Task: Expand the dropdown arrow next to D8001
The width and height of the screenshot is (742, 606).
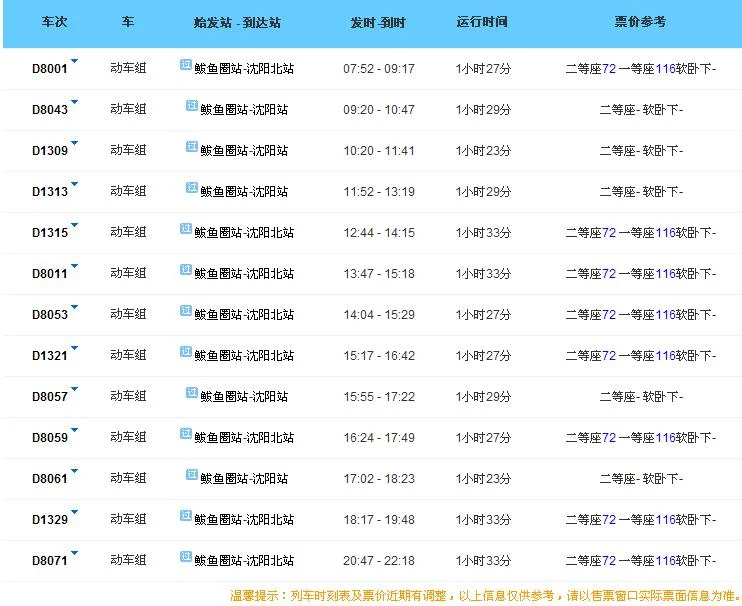Action: click(x=74, y=62)
